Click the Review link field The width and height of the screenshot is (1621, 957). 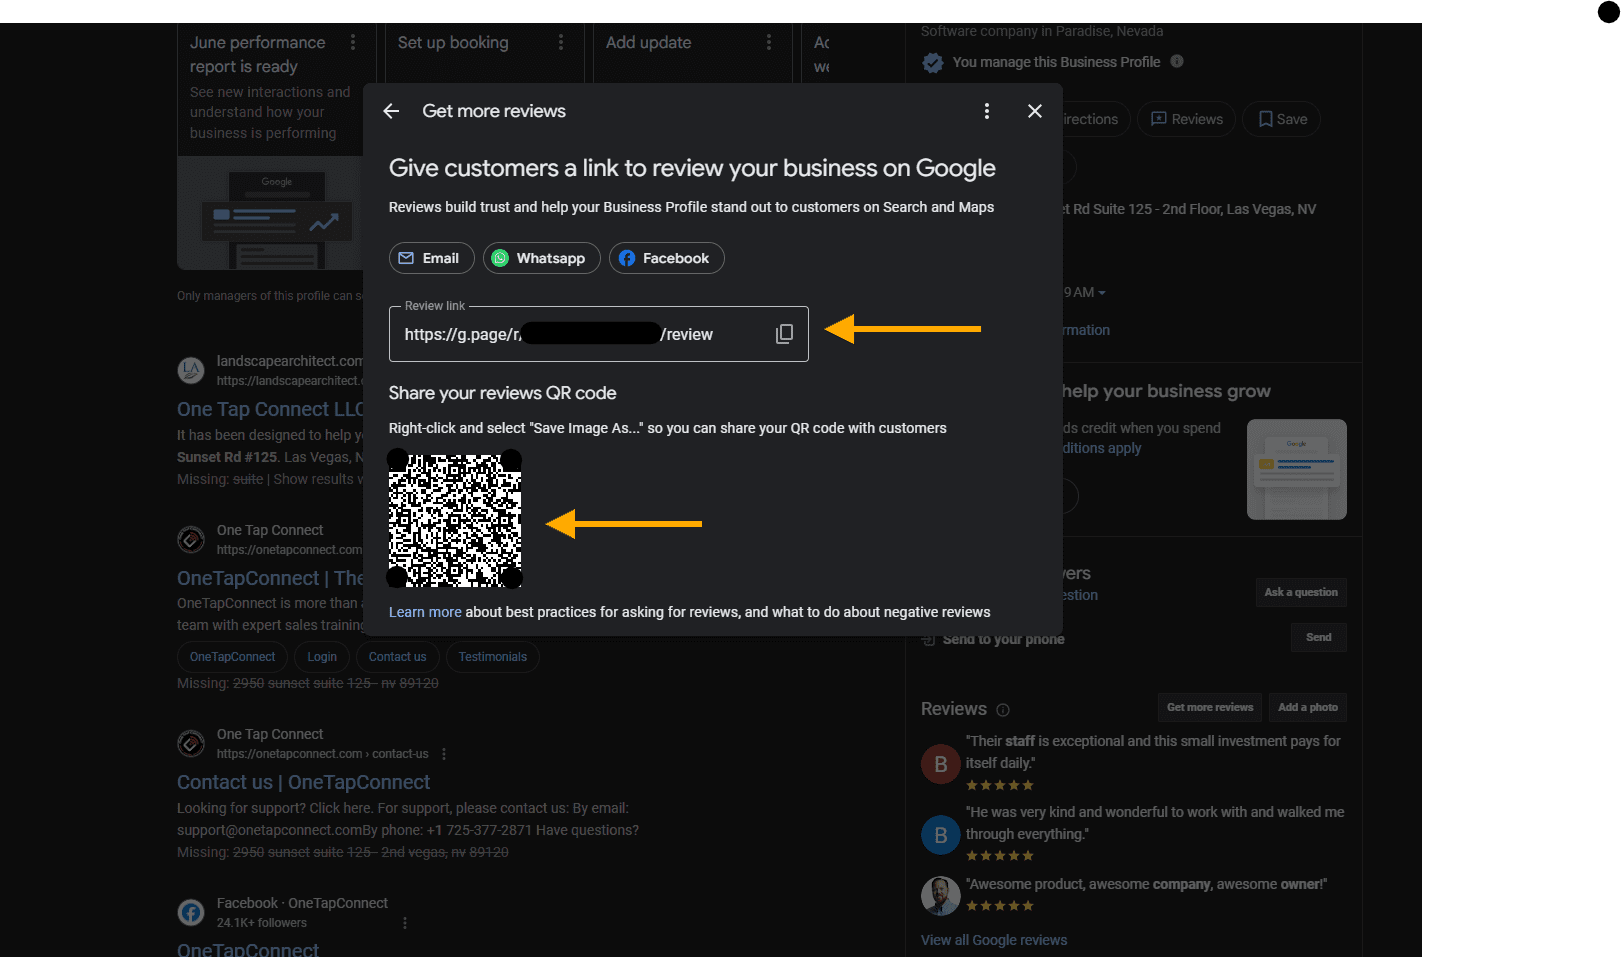click(598, 334)
